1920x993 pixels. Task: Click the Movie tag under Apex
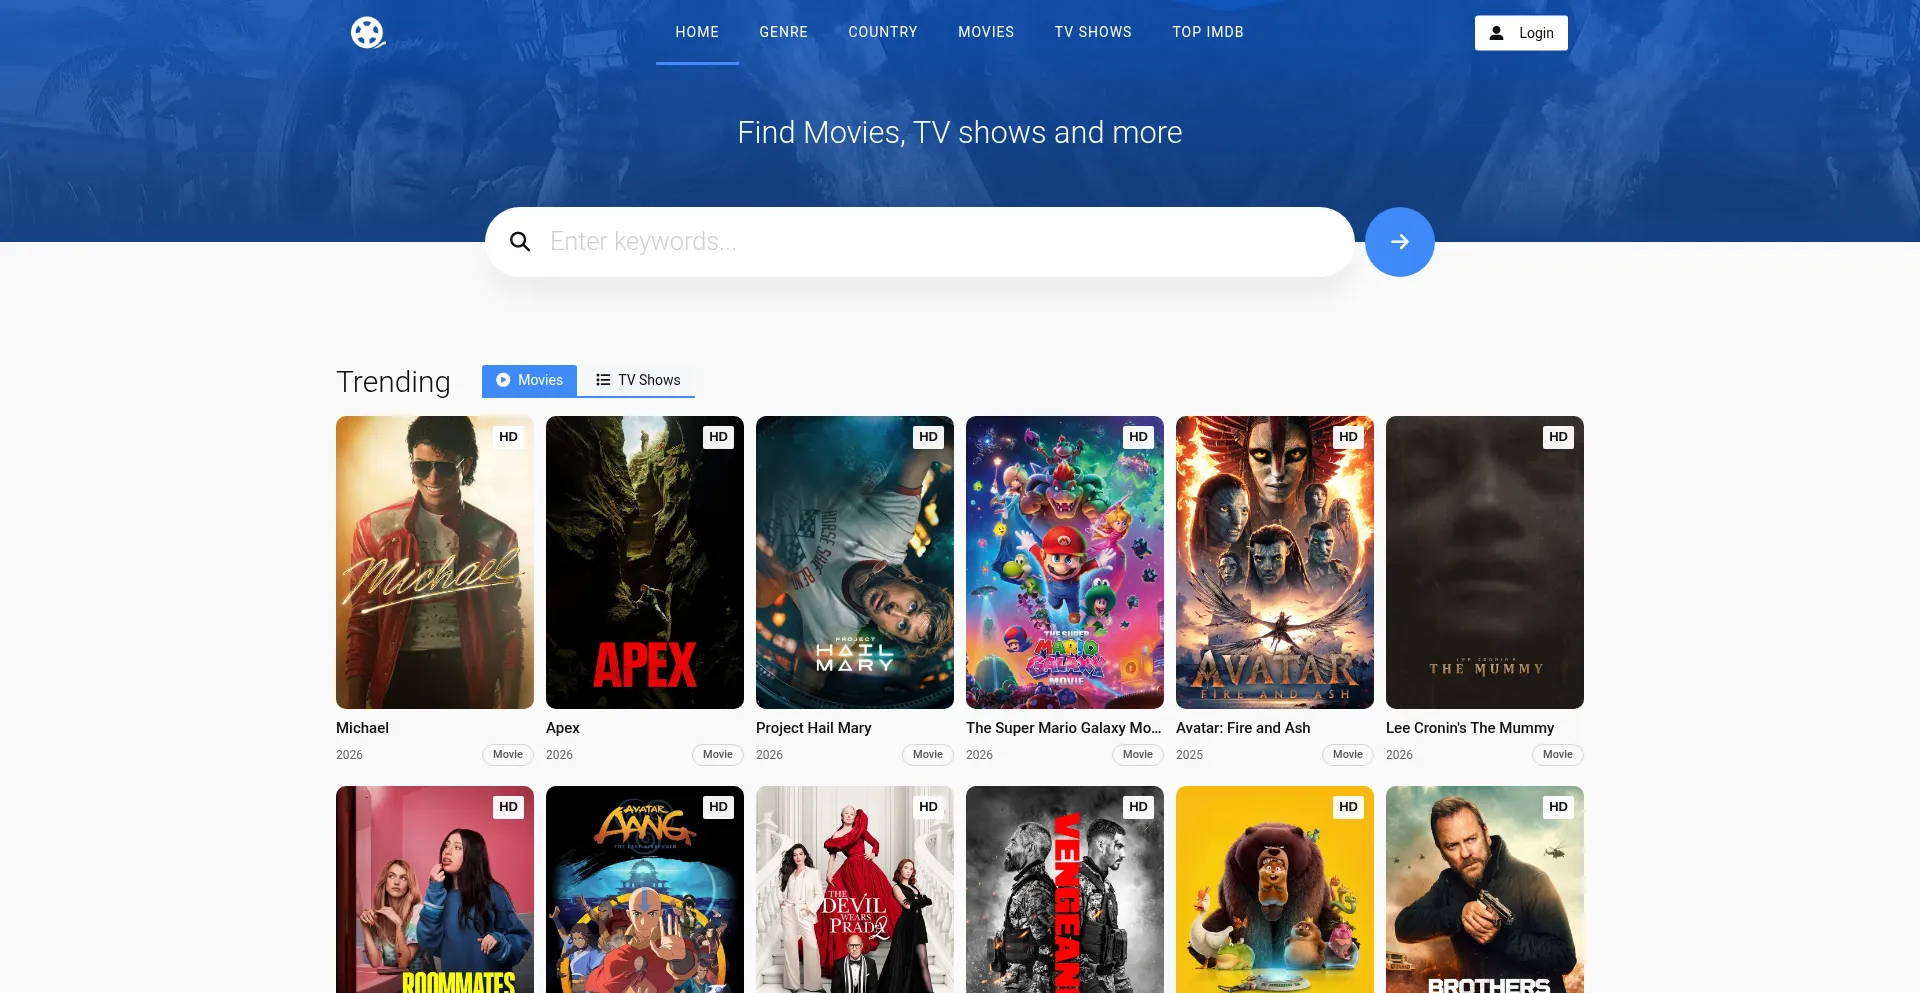(x=718, y=755)
